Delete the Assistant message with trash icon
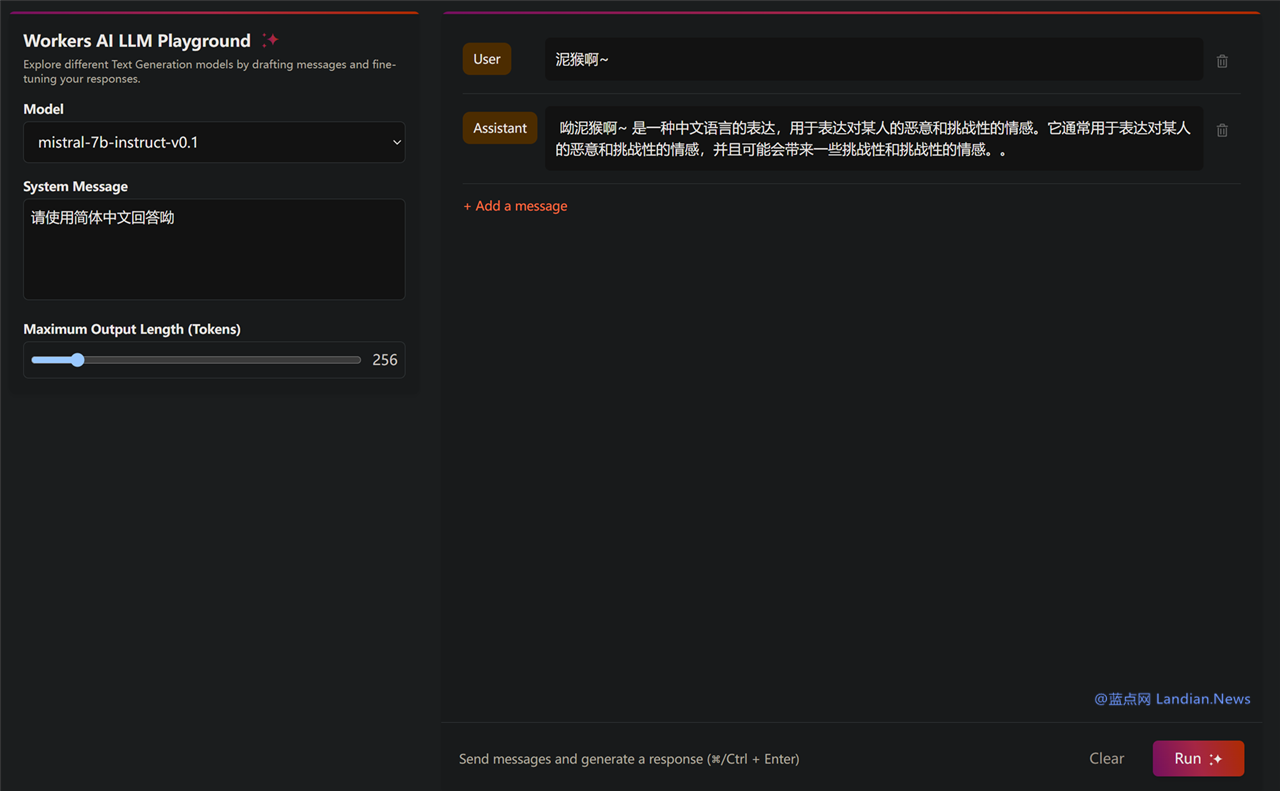Screen dimensions: 1280x791 click(1222, 130)
